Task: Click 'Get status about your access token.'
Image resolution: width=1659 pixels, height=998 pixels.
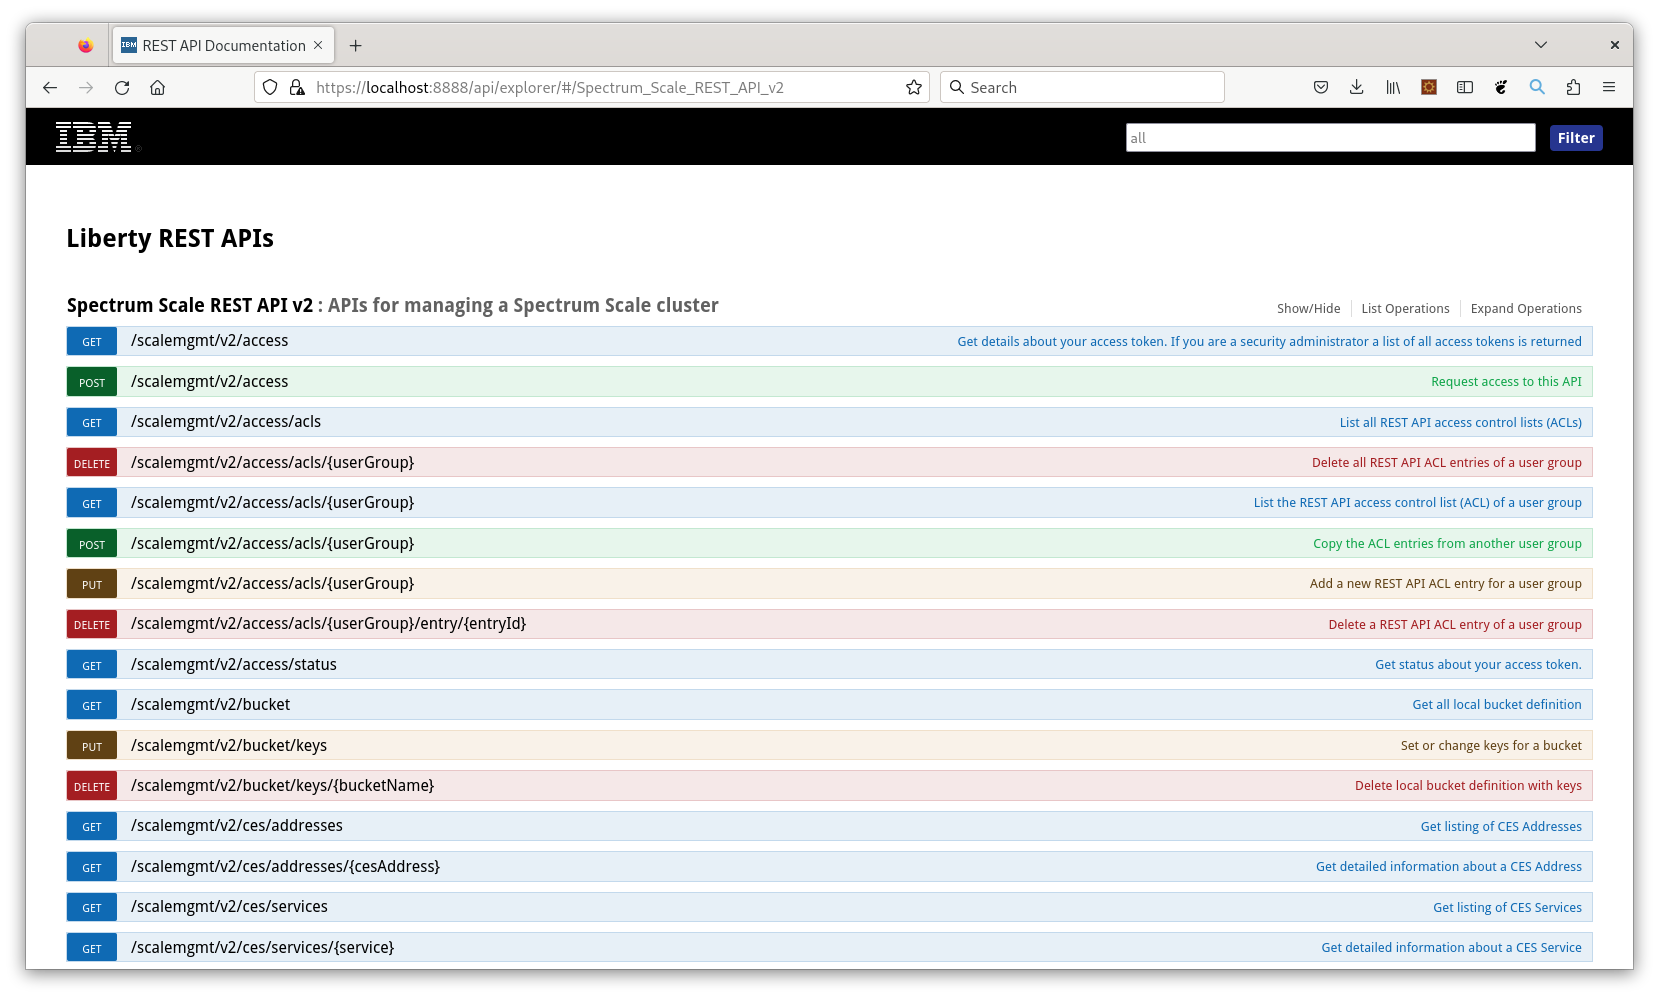Action: coord(1478,665)
